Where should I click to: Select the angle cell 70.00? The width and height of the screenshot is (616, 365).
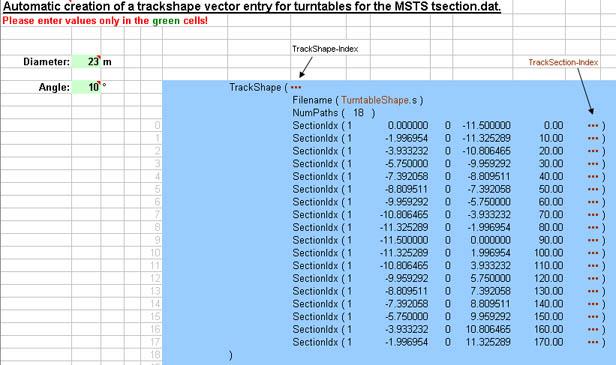(x=551, y=215)
